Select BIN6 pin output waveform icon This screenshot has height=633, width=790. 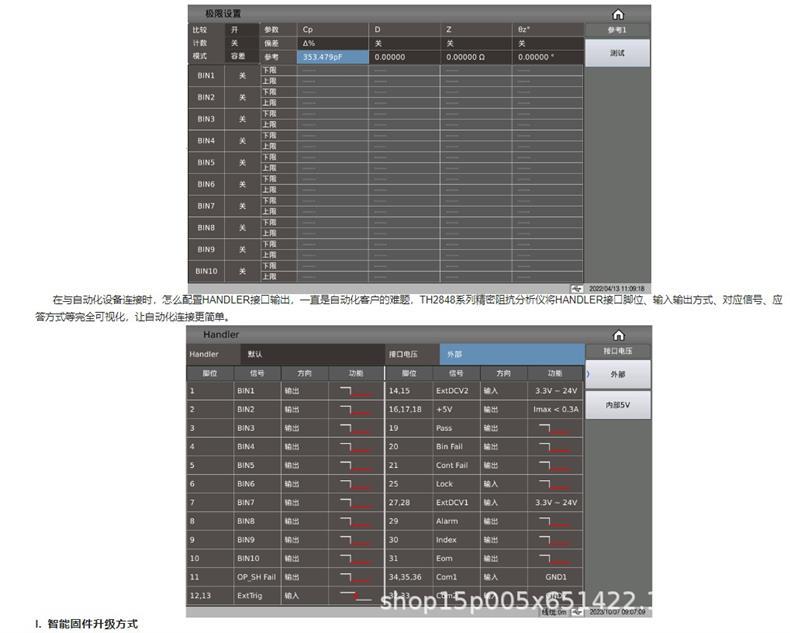coord(357,484)
